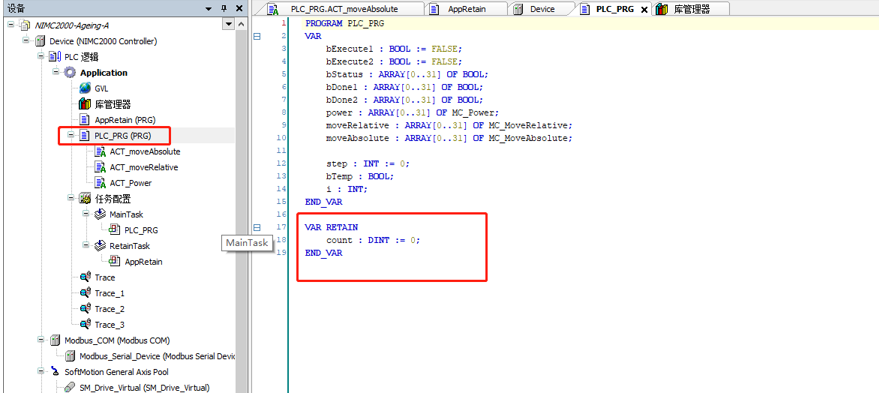The height and width of the screenshot is (398, 879).
Task: Collapse the SoftMotion General Axis Pool node
Action: tap(41, 372)
